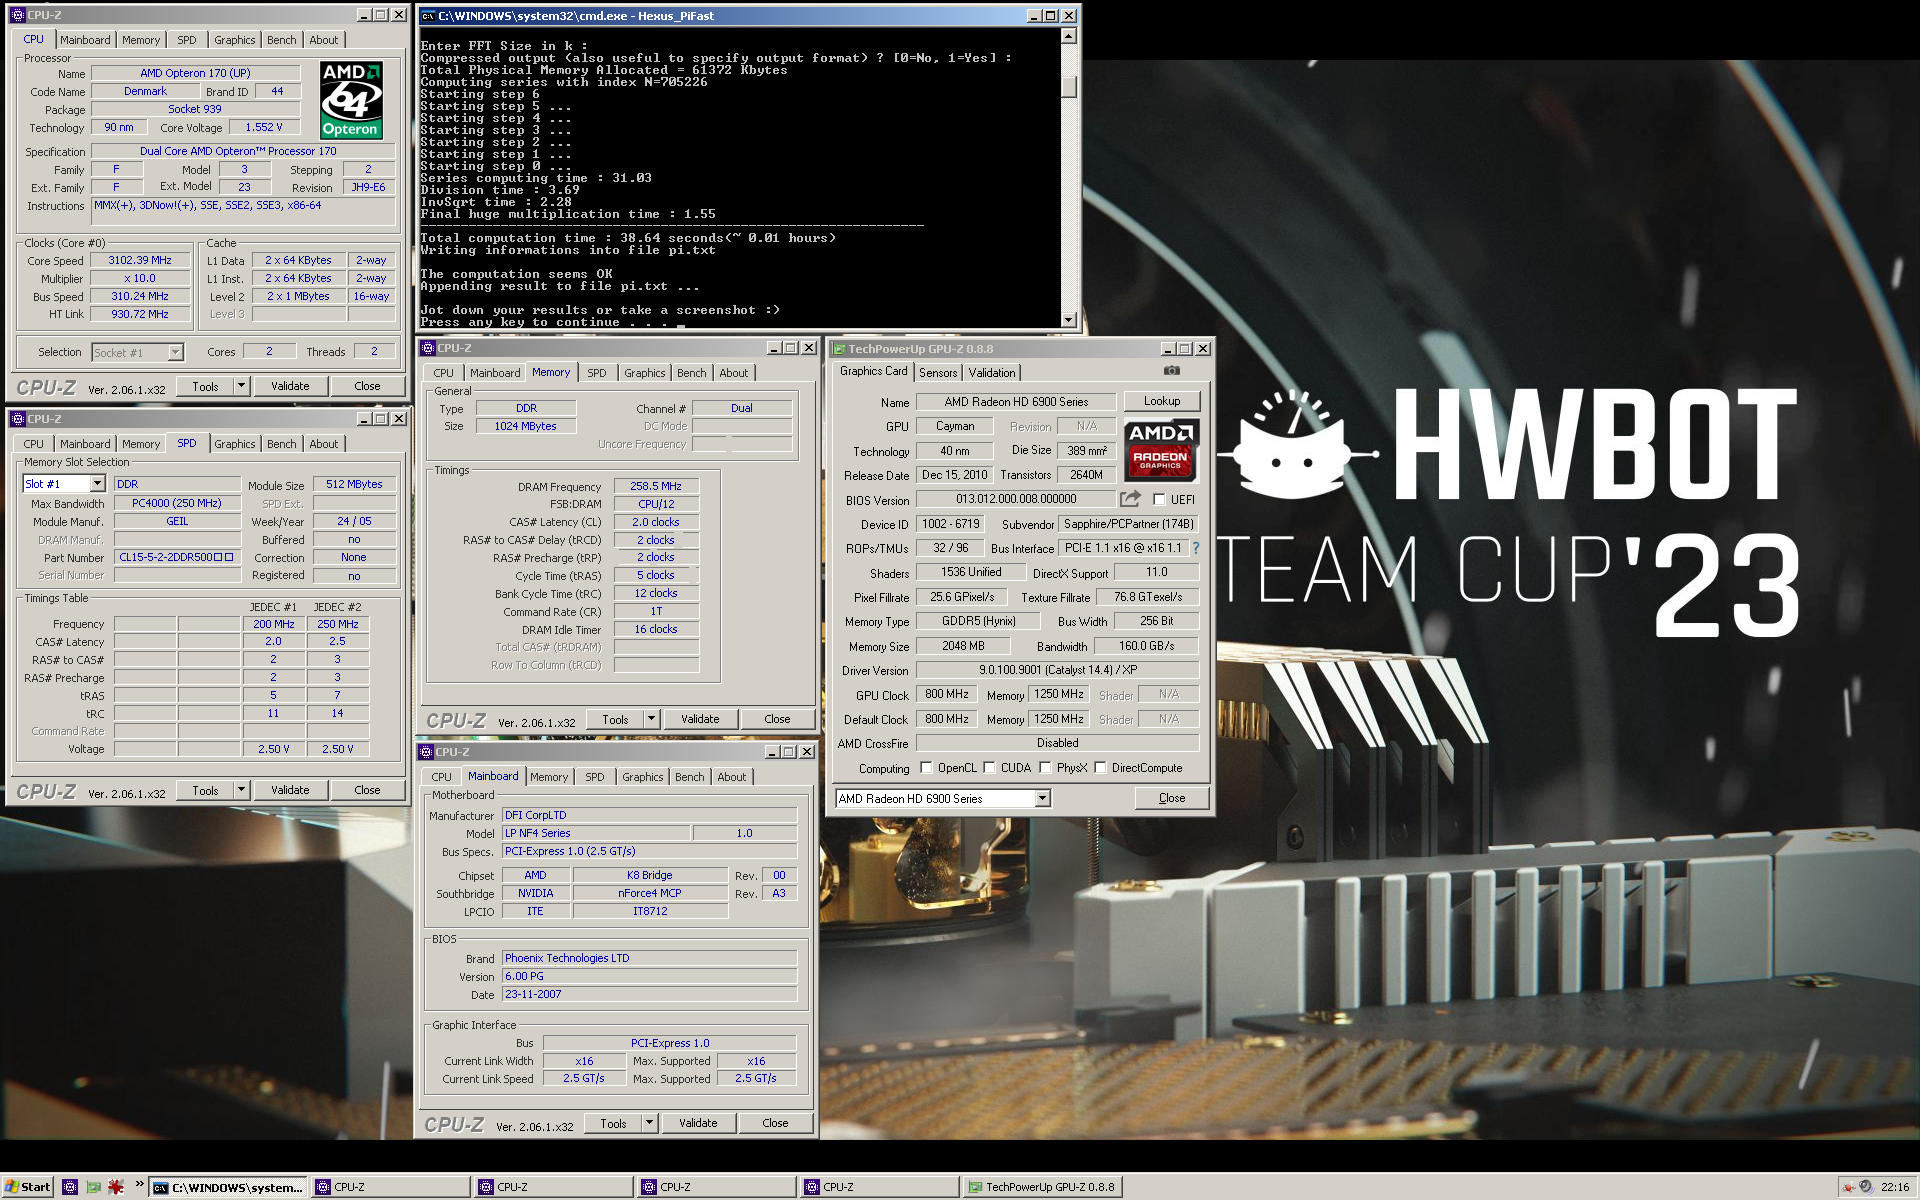Click the CPU name field AMD Opteron 170
Image resolution: width=1920 pixels, height=1200 pixels.
pyautogui.click(x=196, y=73)
